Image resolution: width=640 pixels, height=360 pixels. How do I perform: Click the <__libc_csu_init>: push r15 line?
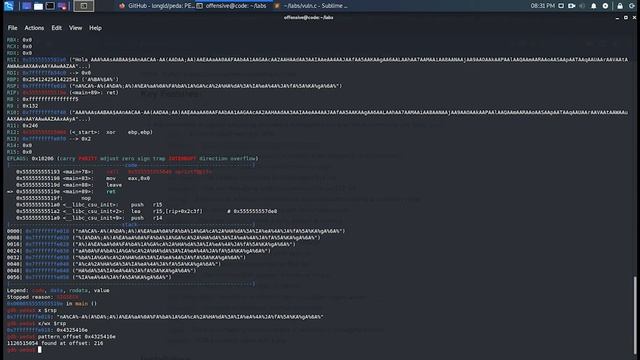tap(89, 204)
